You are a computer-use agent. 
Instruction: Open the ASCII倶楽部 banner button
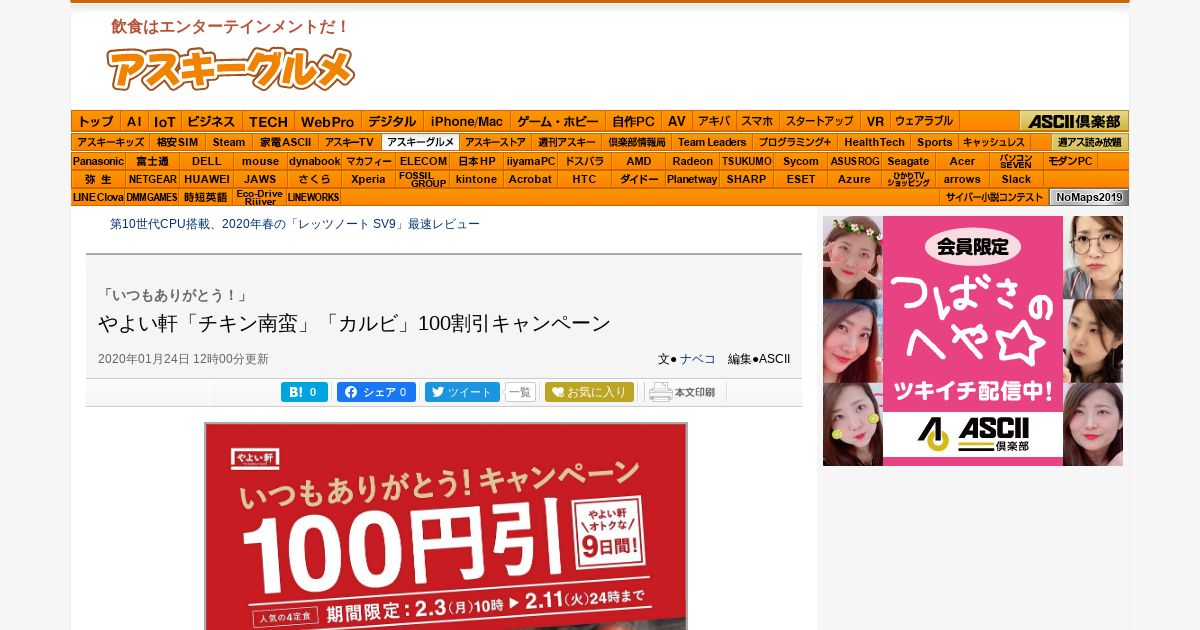[x=1074, y=121]
